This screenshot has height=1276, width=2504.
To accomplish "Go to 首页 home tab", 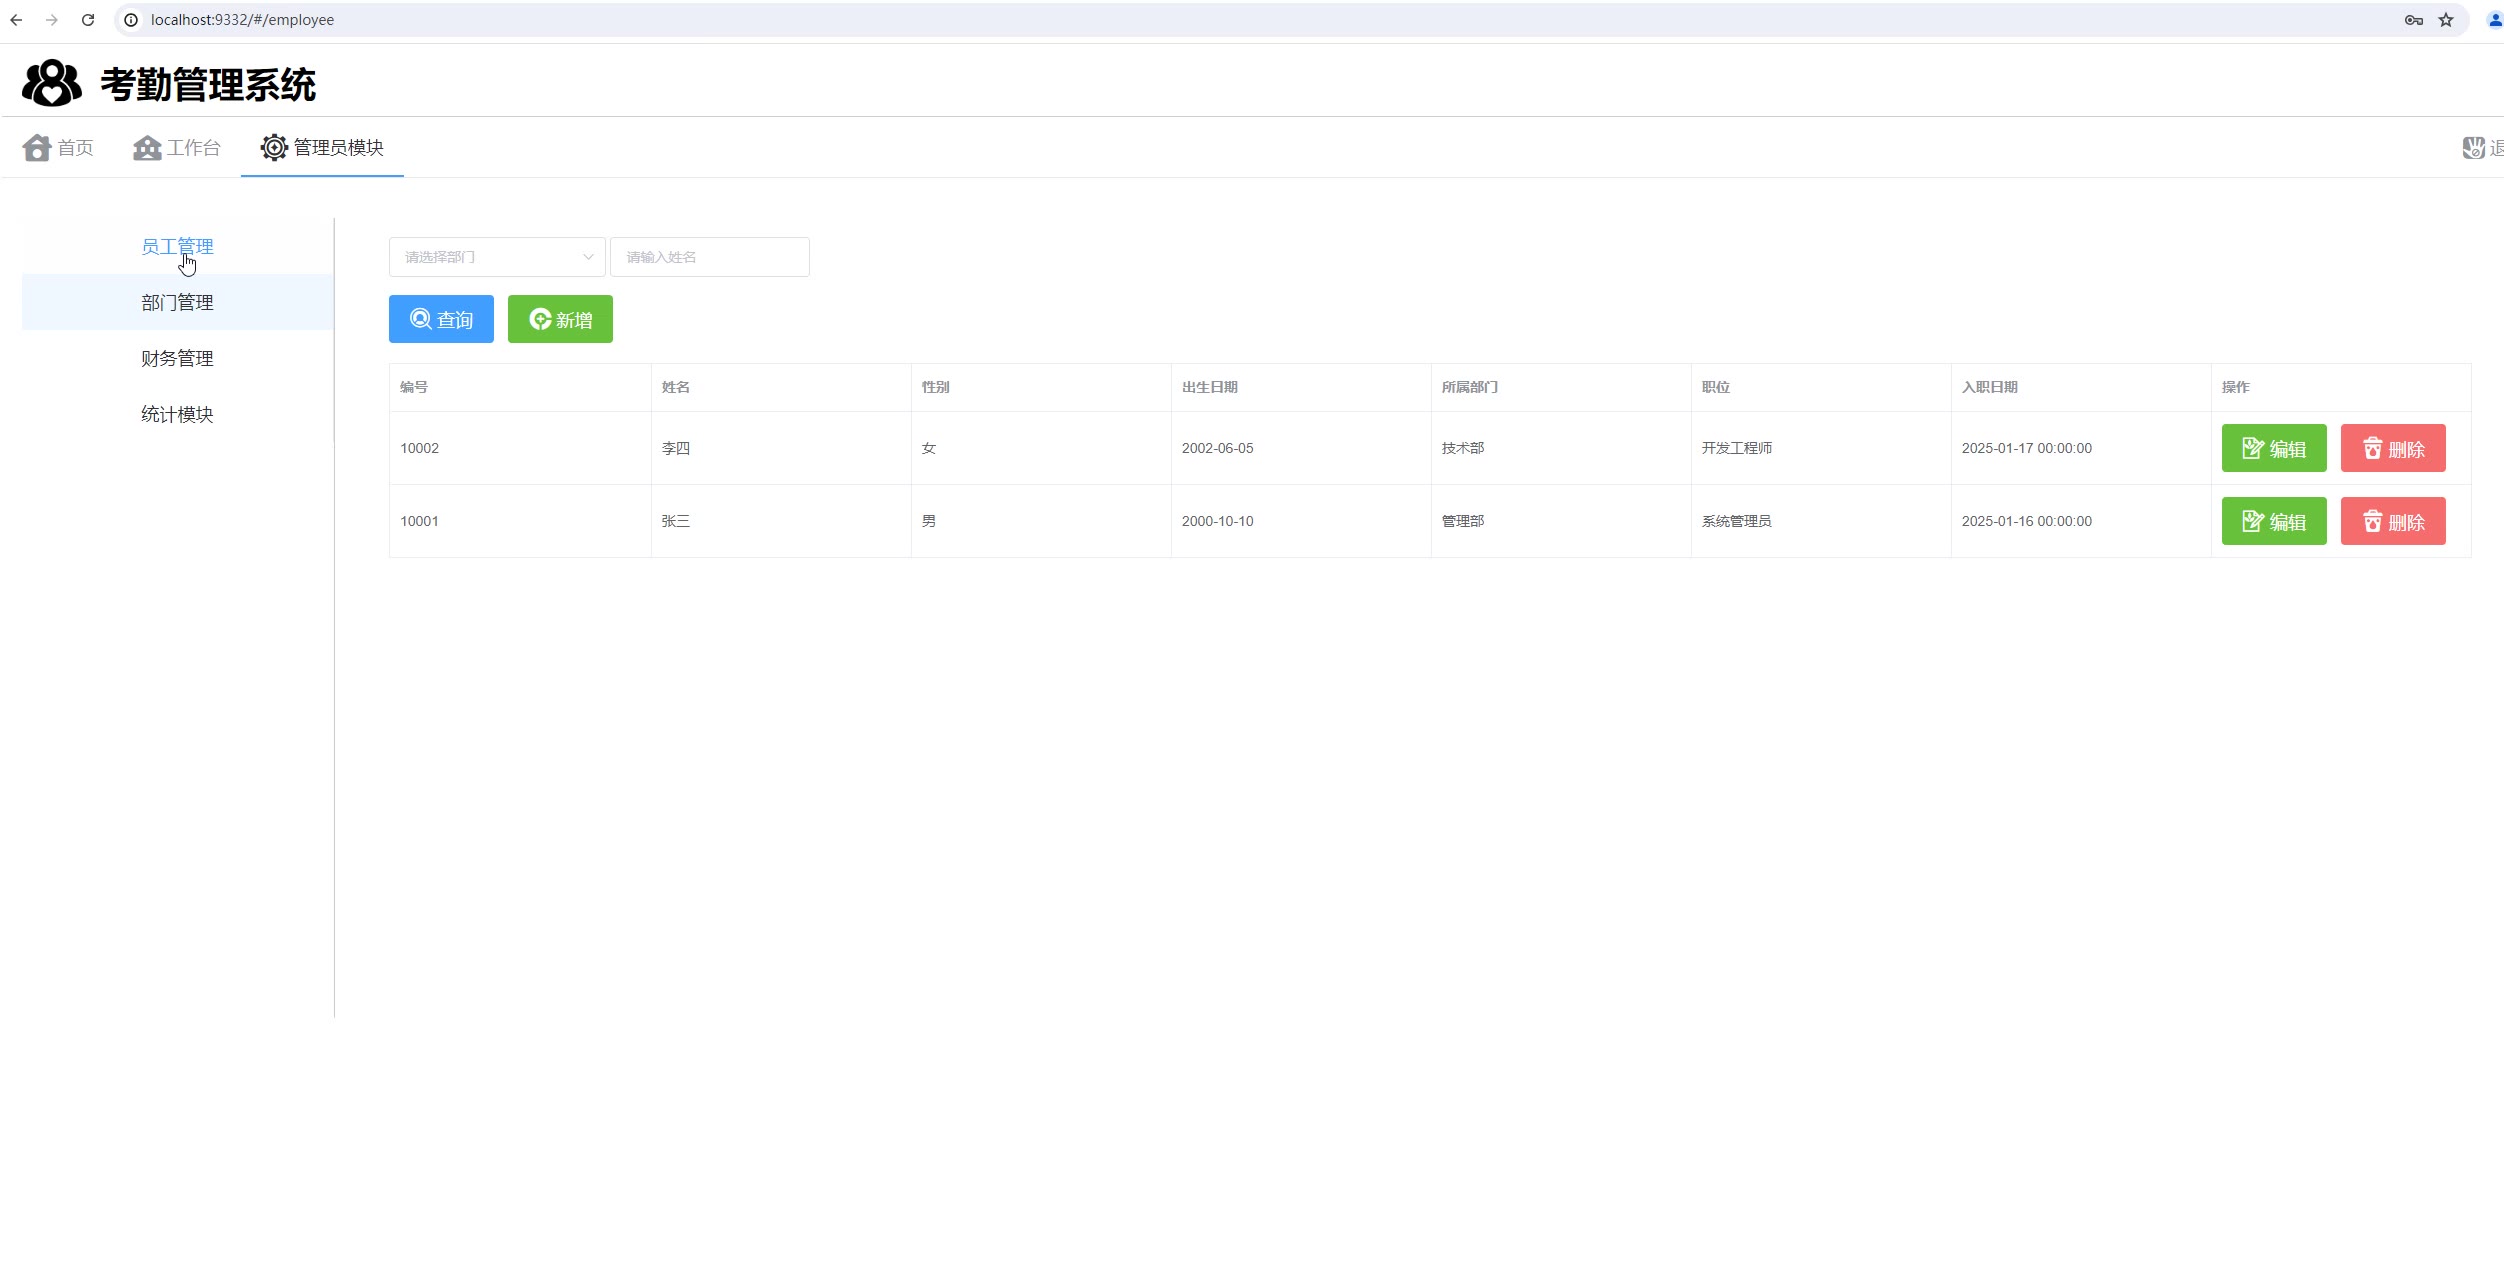I will [58, 148].
